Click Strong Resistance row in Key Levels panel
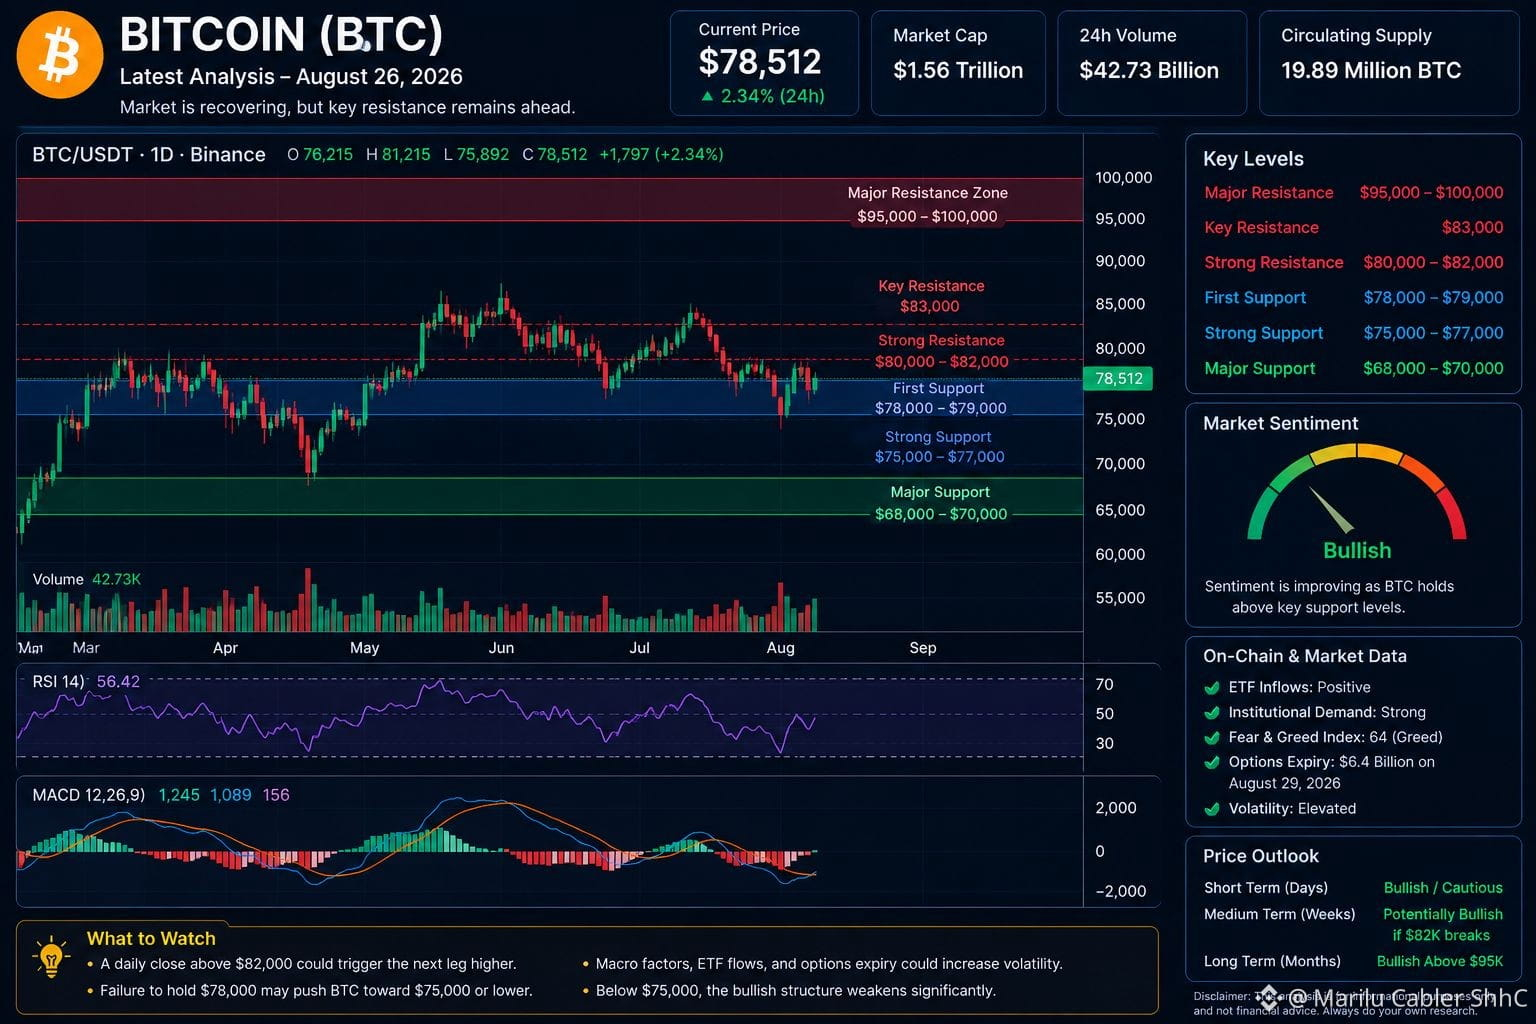This screenshot has width=1536, height=1024. coord(1353,263)
